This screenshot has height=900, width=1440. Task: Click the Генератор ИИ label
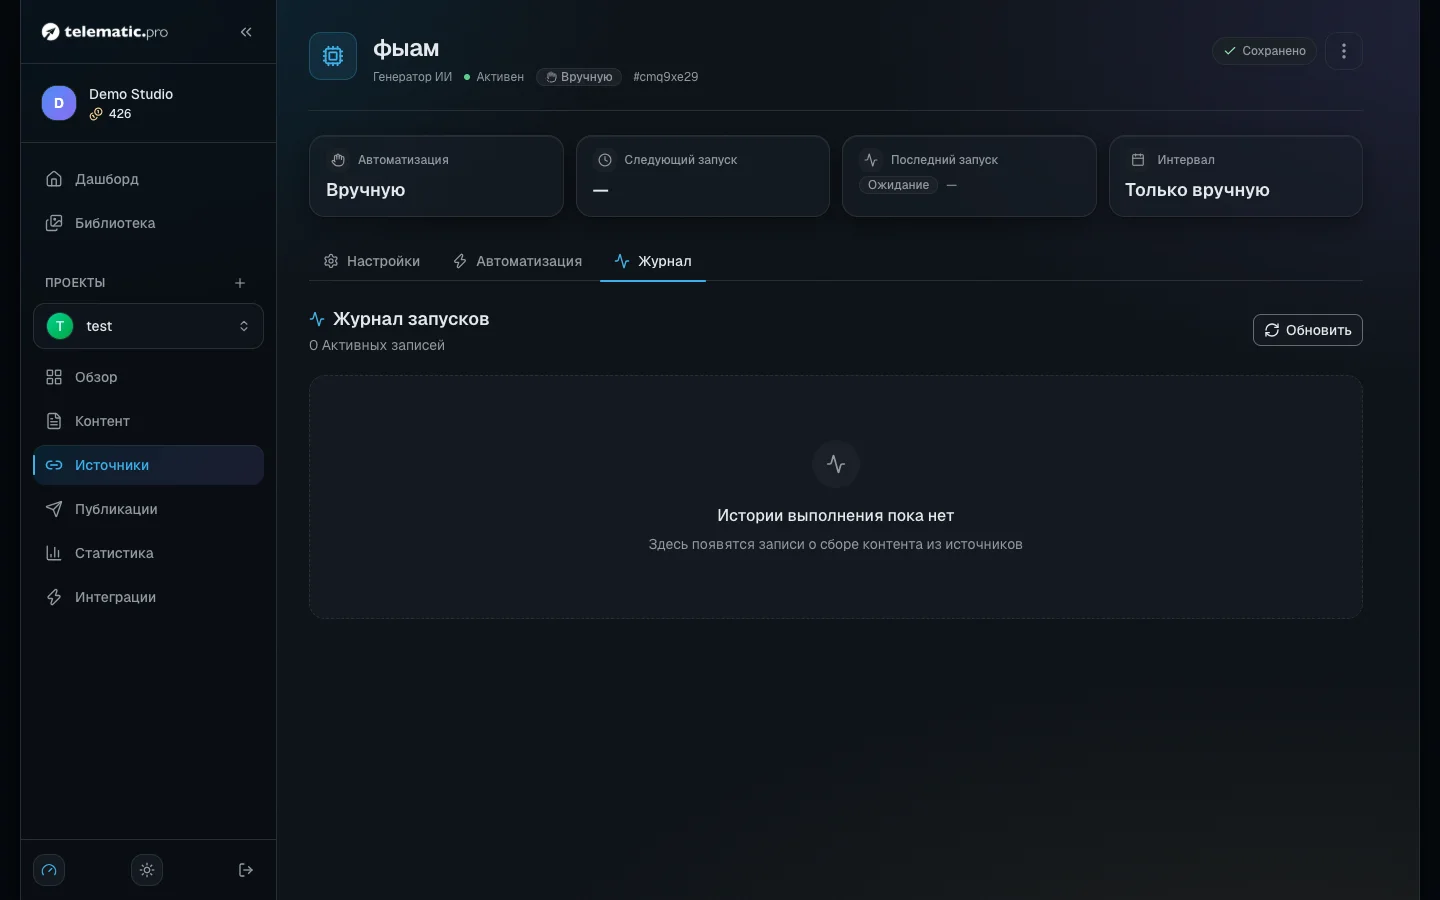412,77
